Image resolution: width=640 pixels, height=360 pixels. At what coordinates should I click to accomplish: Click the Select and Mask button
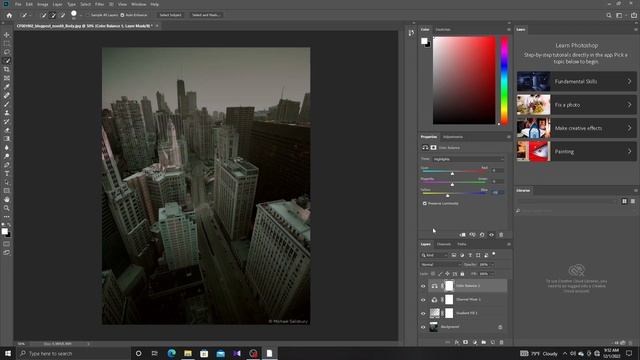coord(206,15)
